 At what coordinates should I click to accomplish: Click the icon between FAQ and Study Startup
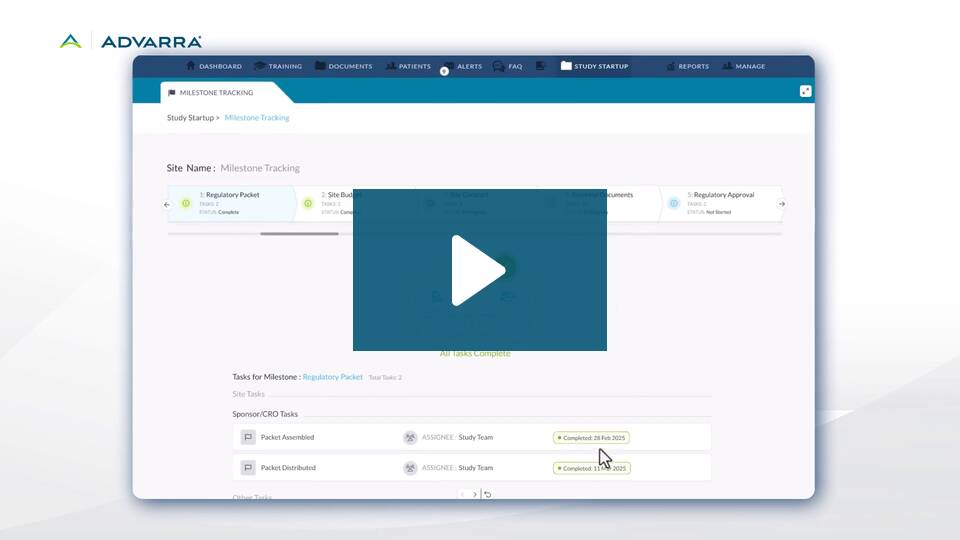pos(540,66)
